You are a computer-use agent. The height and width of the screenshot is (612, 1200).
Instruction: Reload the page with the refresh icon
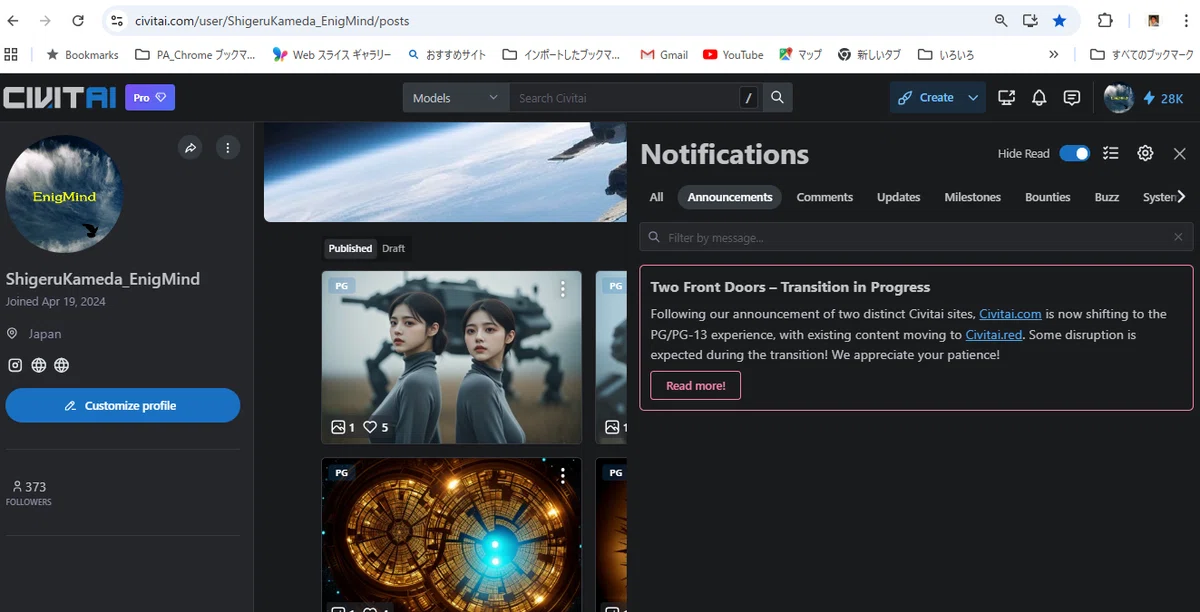pyautogui.click(x=78, y=20)
